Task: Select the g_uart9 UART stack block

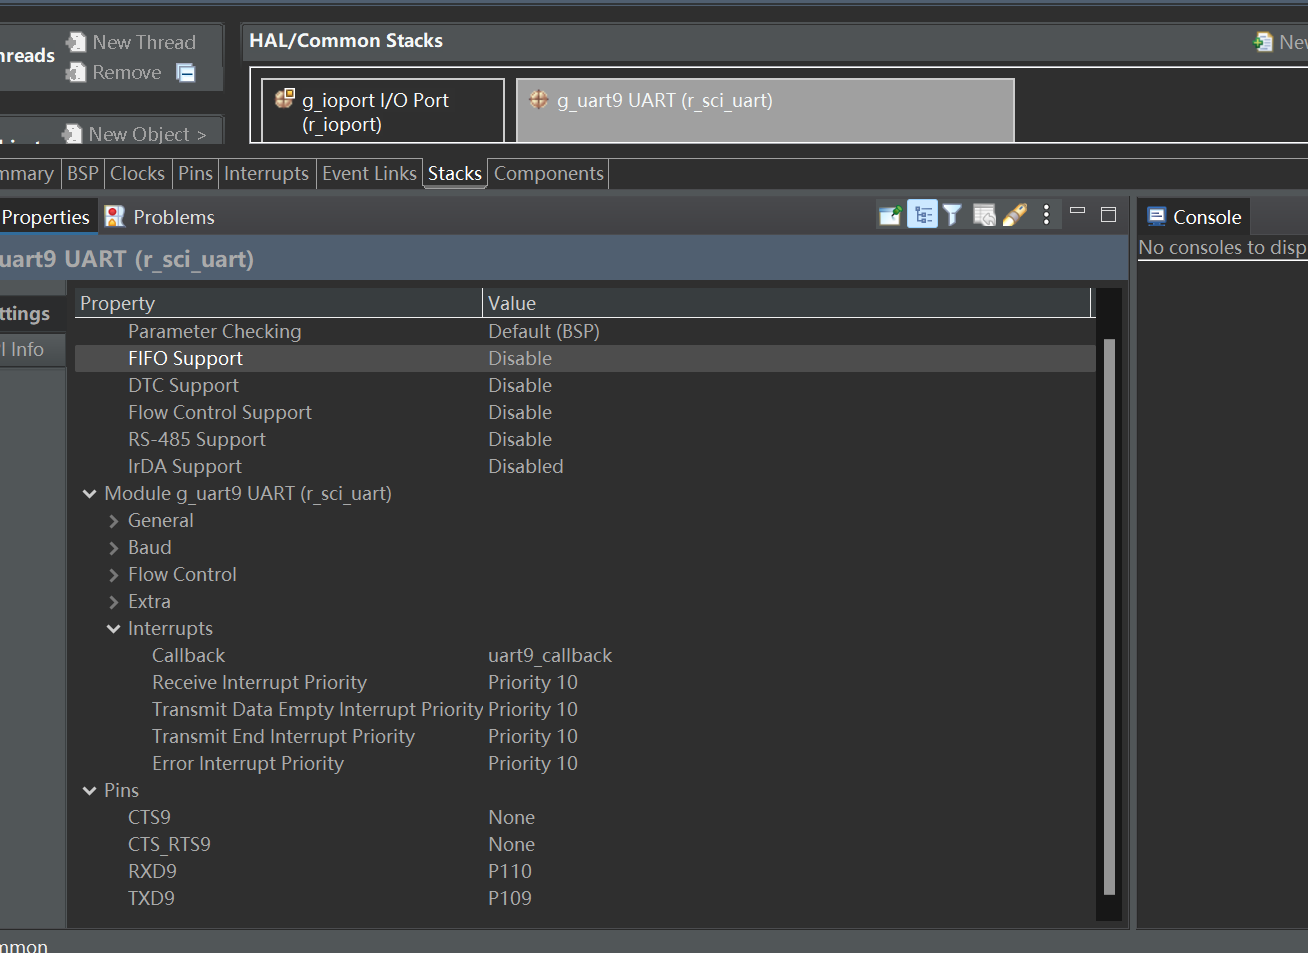Action: (765, 111)
